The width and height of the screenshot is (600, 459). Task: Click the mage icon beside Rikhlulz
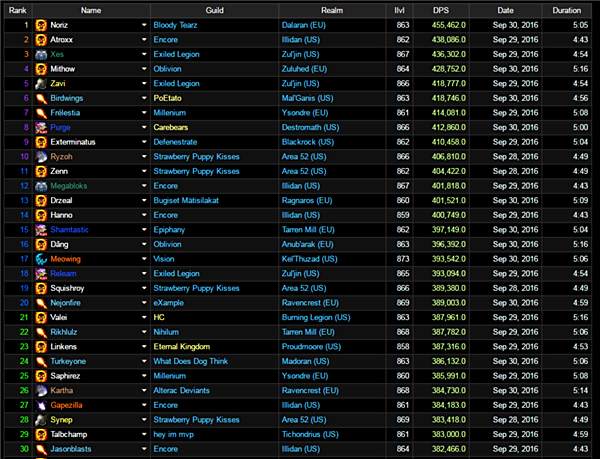41,332
